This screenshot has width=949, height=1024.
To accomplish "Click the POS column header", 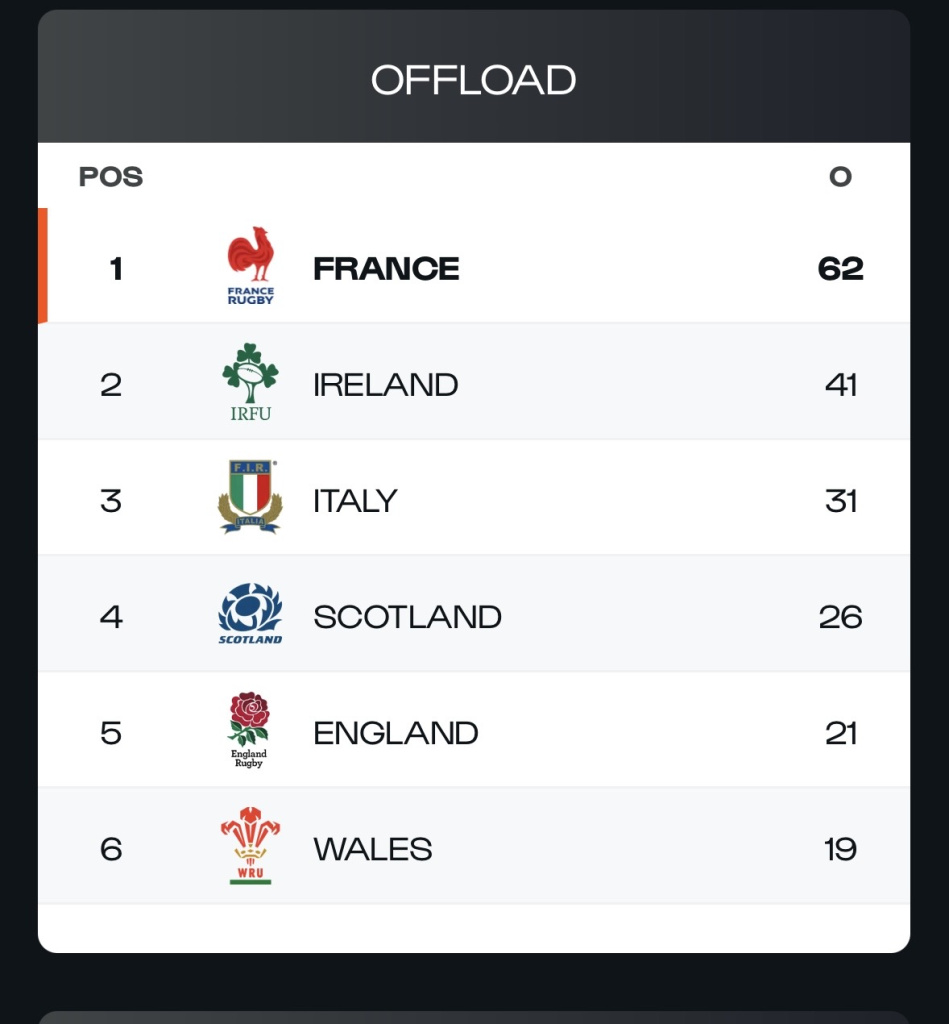I will pos(111,177).
